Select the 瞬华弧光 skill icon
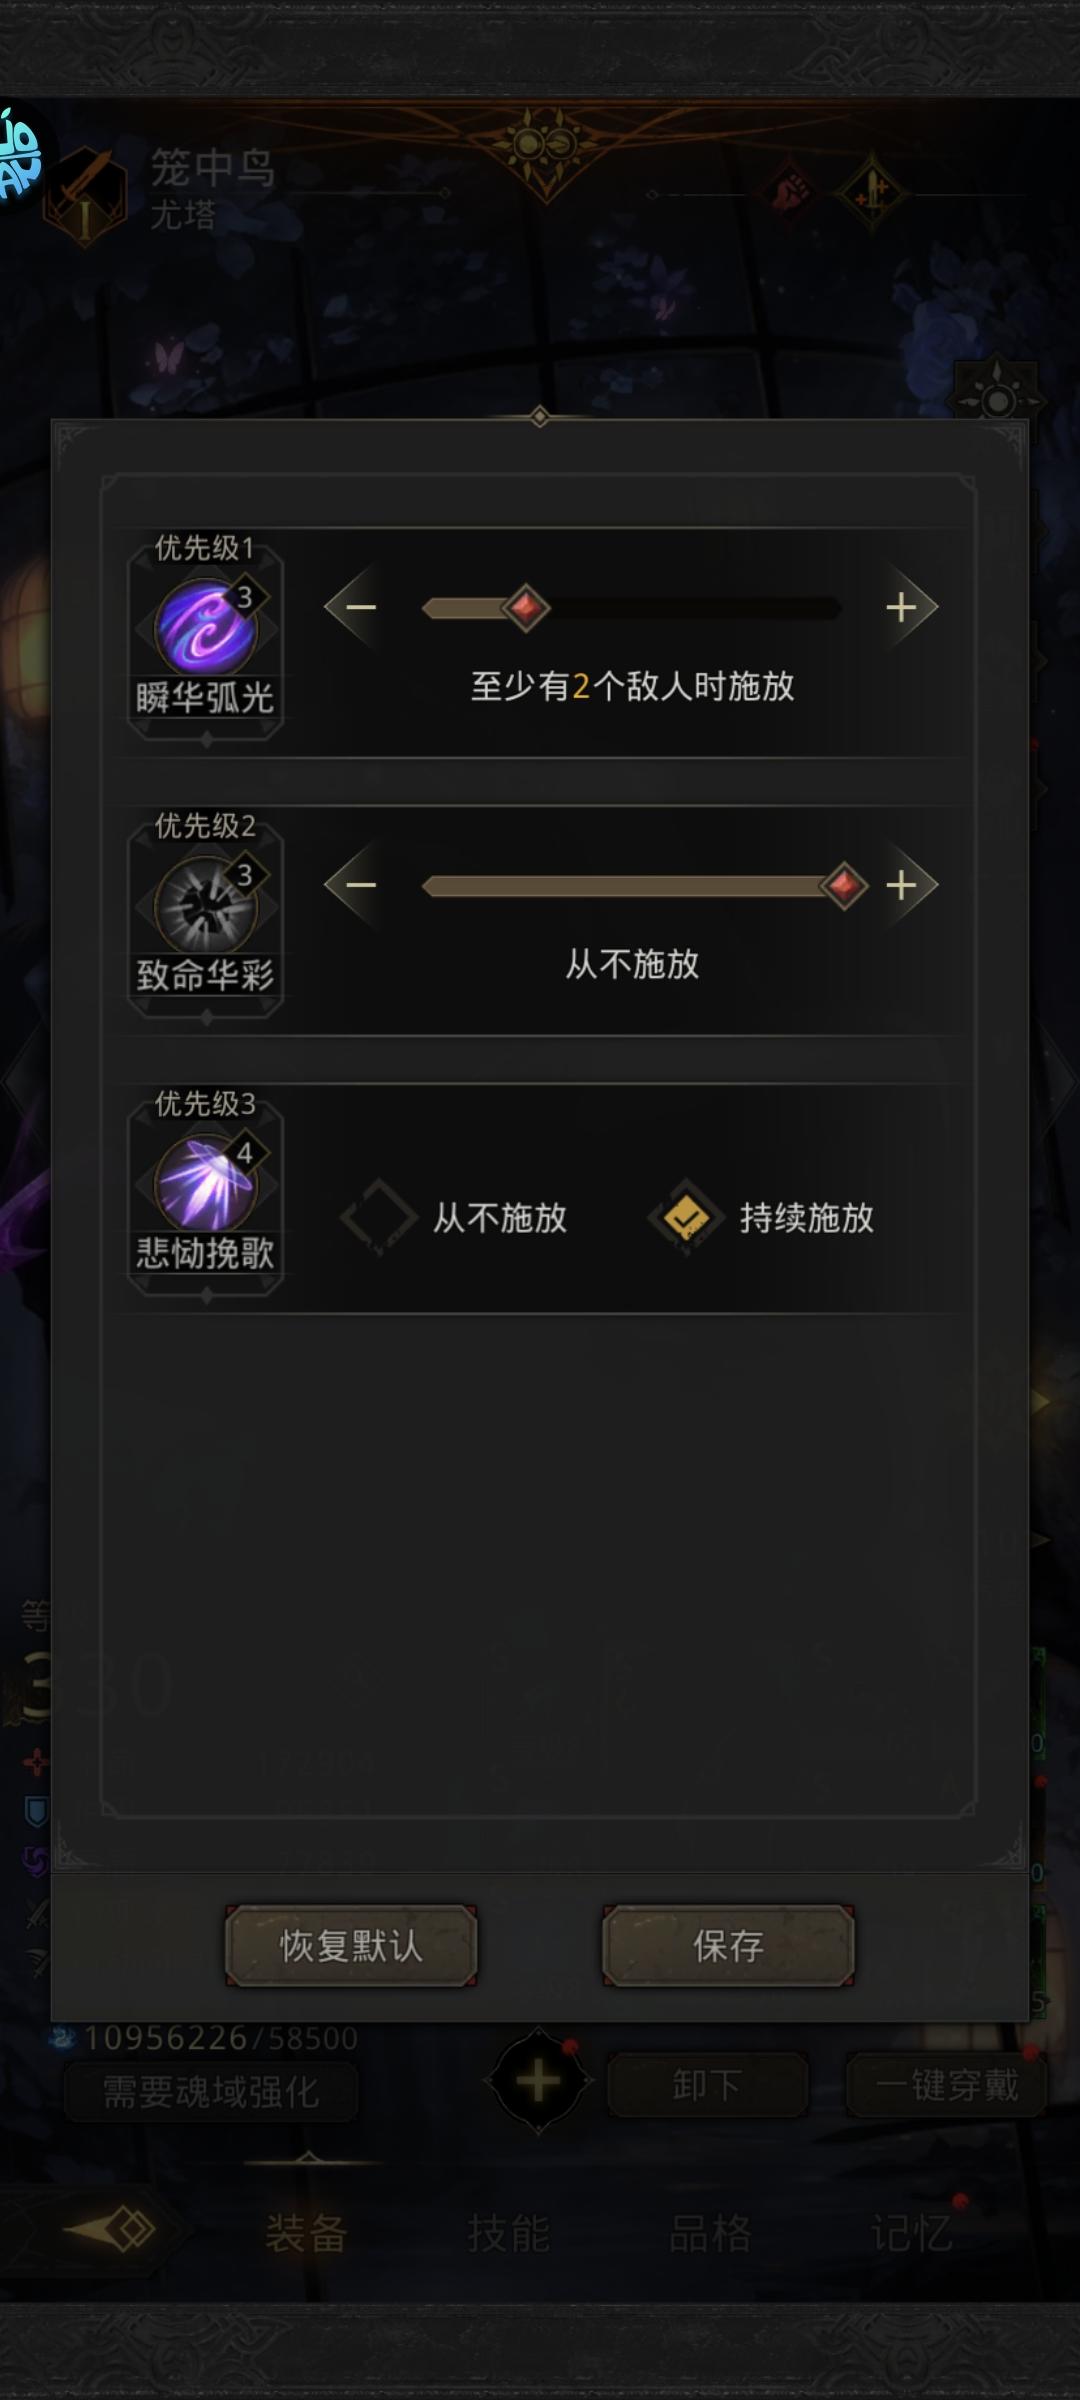This screenshot has width=1080, height=2400. (x=206, y=628)
